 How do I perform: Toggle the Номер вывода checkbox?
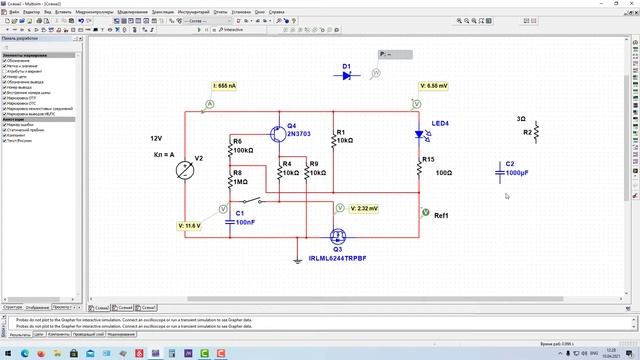coord(4,87)
